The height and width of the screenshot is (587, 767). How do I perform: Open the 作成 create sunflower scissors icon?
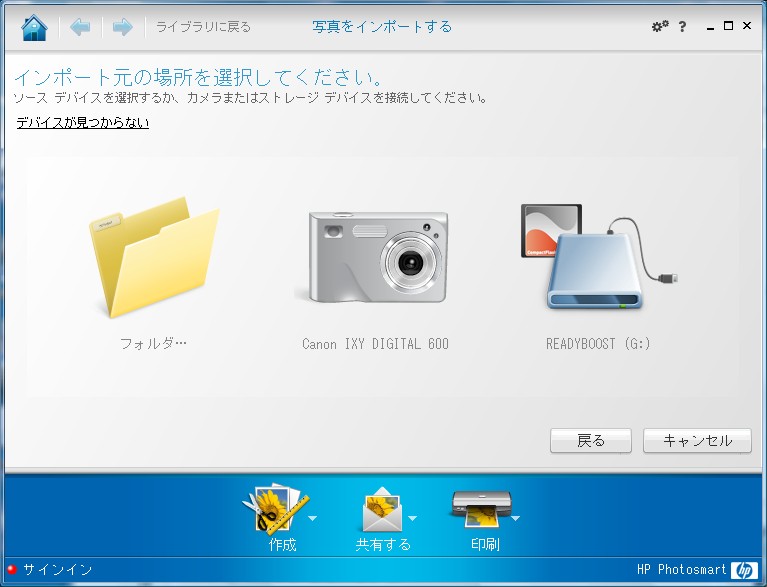(275, 509)
